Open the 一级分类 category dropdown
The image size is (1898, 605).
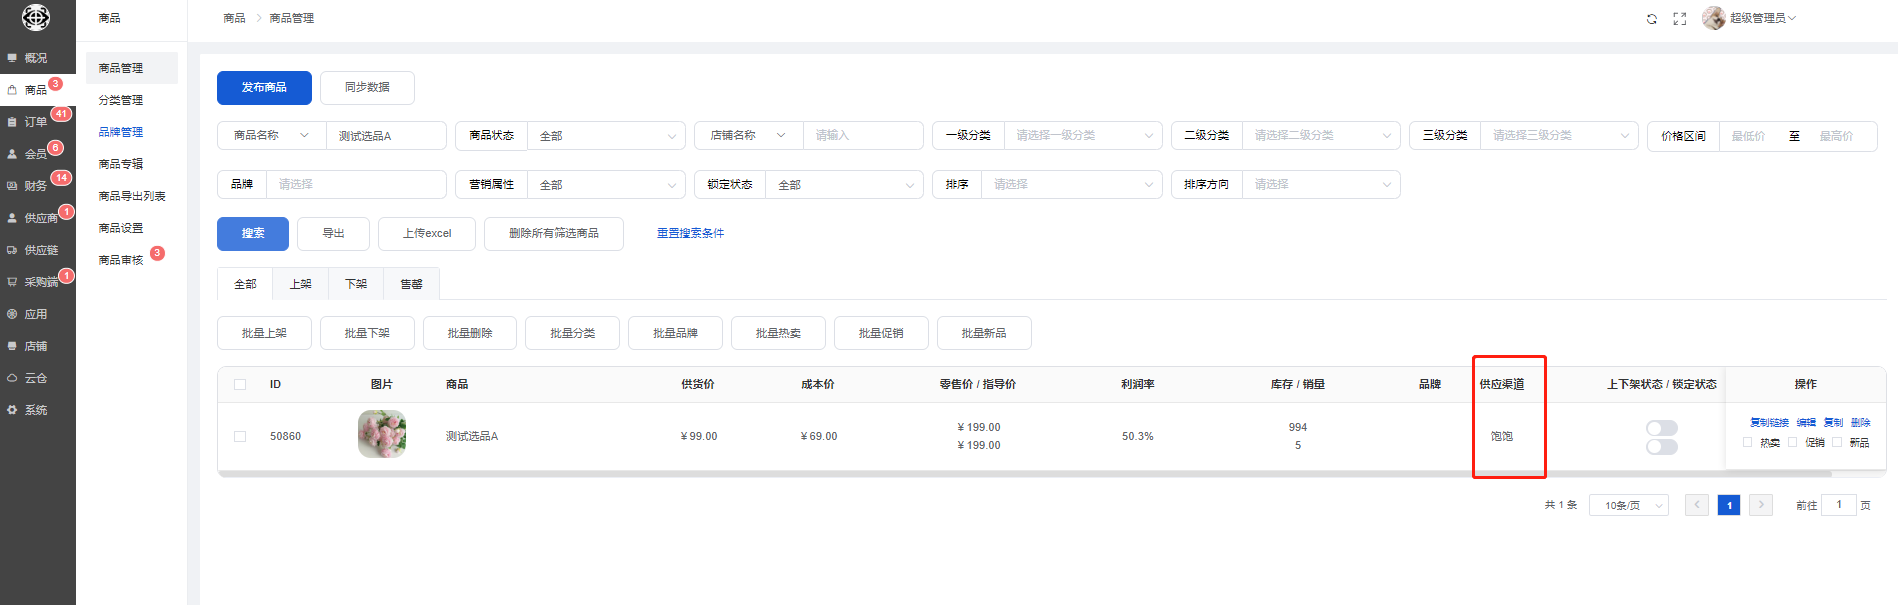pyautogui.click(x=1082, y=136)
